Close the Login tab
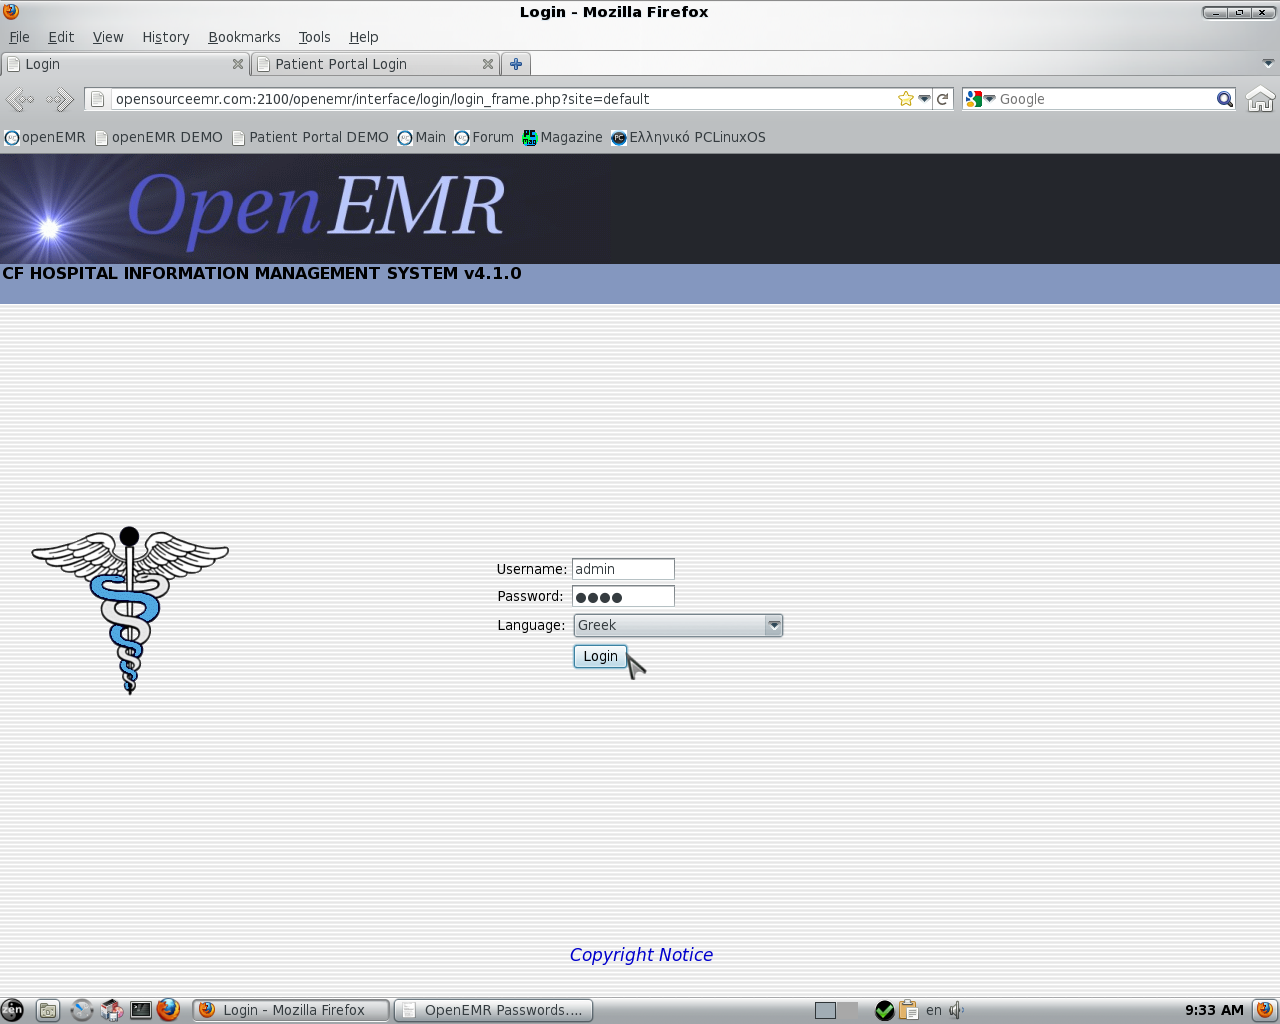This screenshot has width=1280, height=1024. (x=238, y=64)
